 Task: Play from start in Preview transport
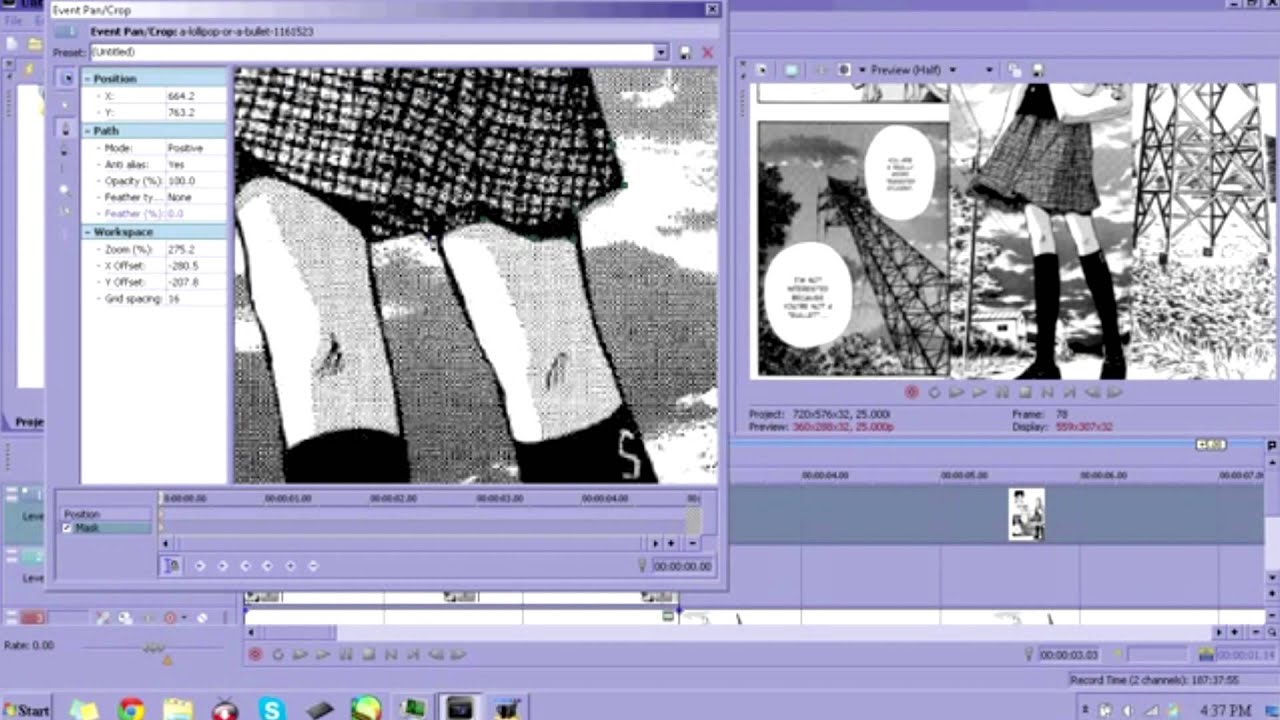coord(956,393)
